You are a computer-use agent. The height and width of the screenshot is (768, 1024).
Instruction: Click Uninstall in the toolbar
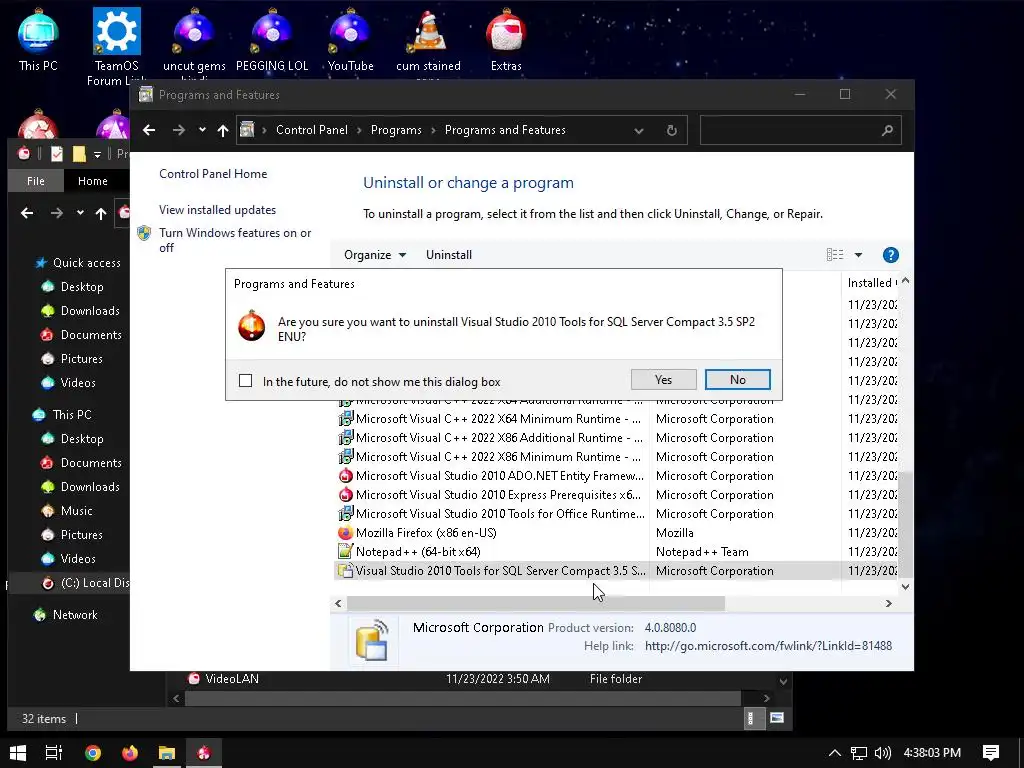449,255
